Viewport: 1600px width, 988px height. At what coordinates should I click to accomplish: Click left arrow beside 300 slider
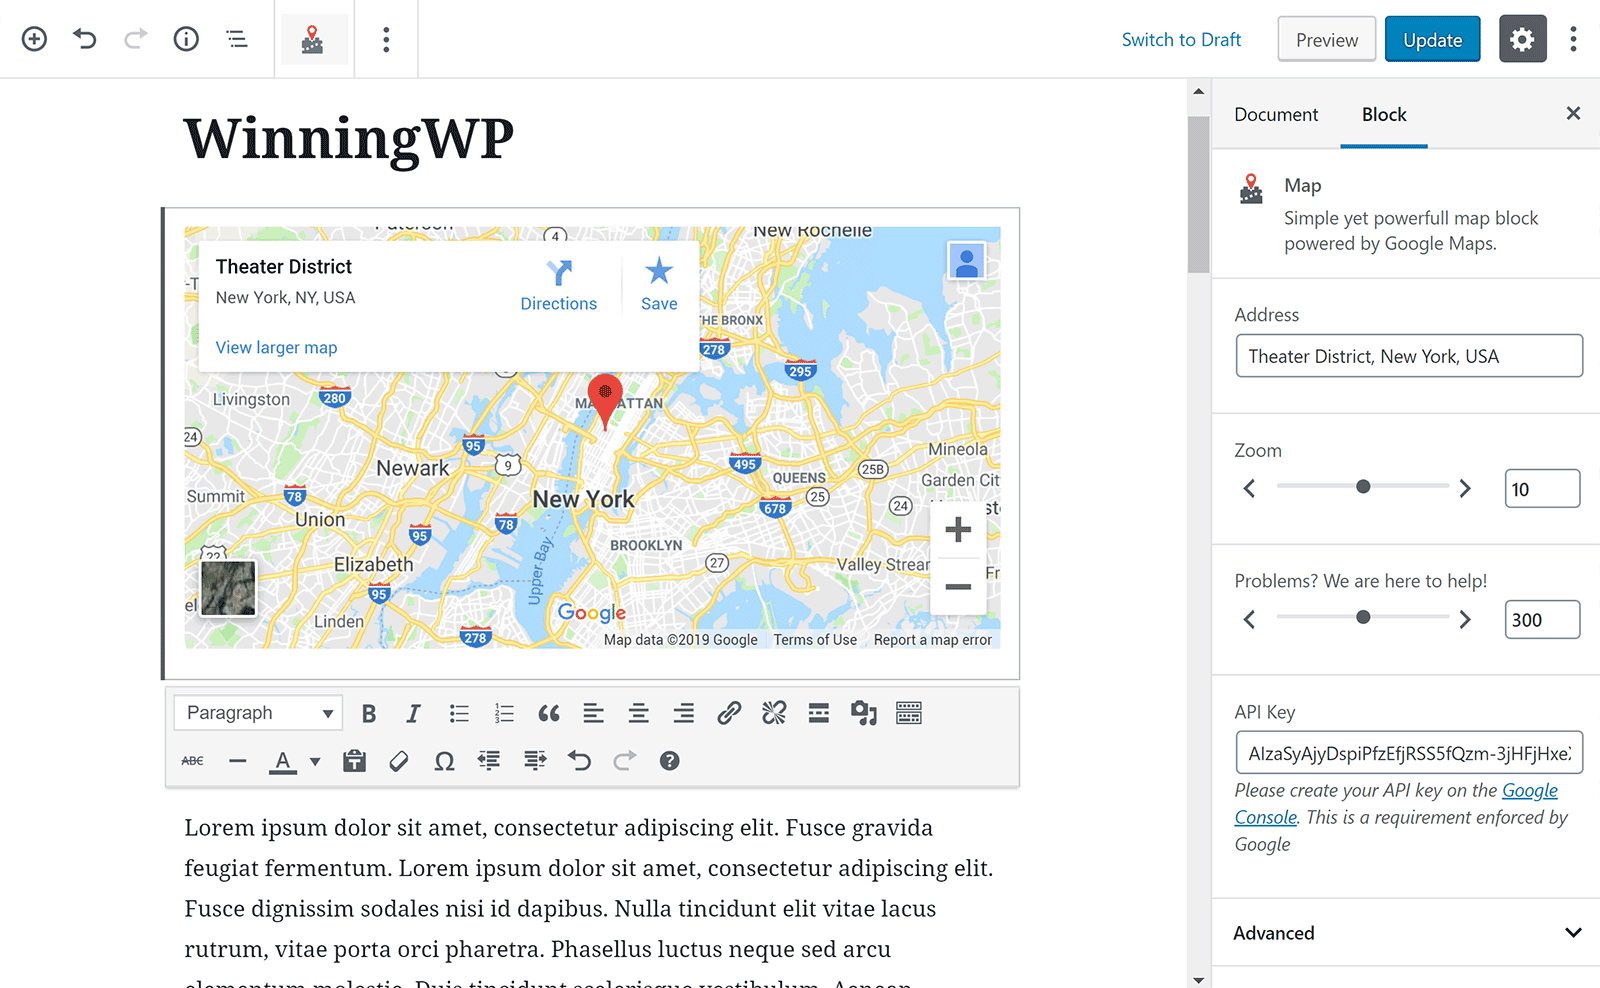click(x=1249, y=619)
